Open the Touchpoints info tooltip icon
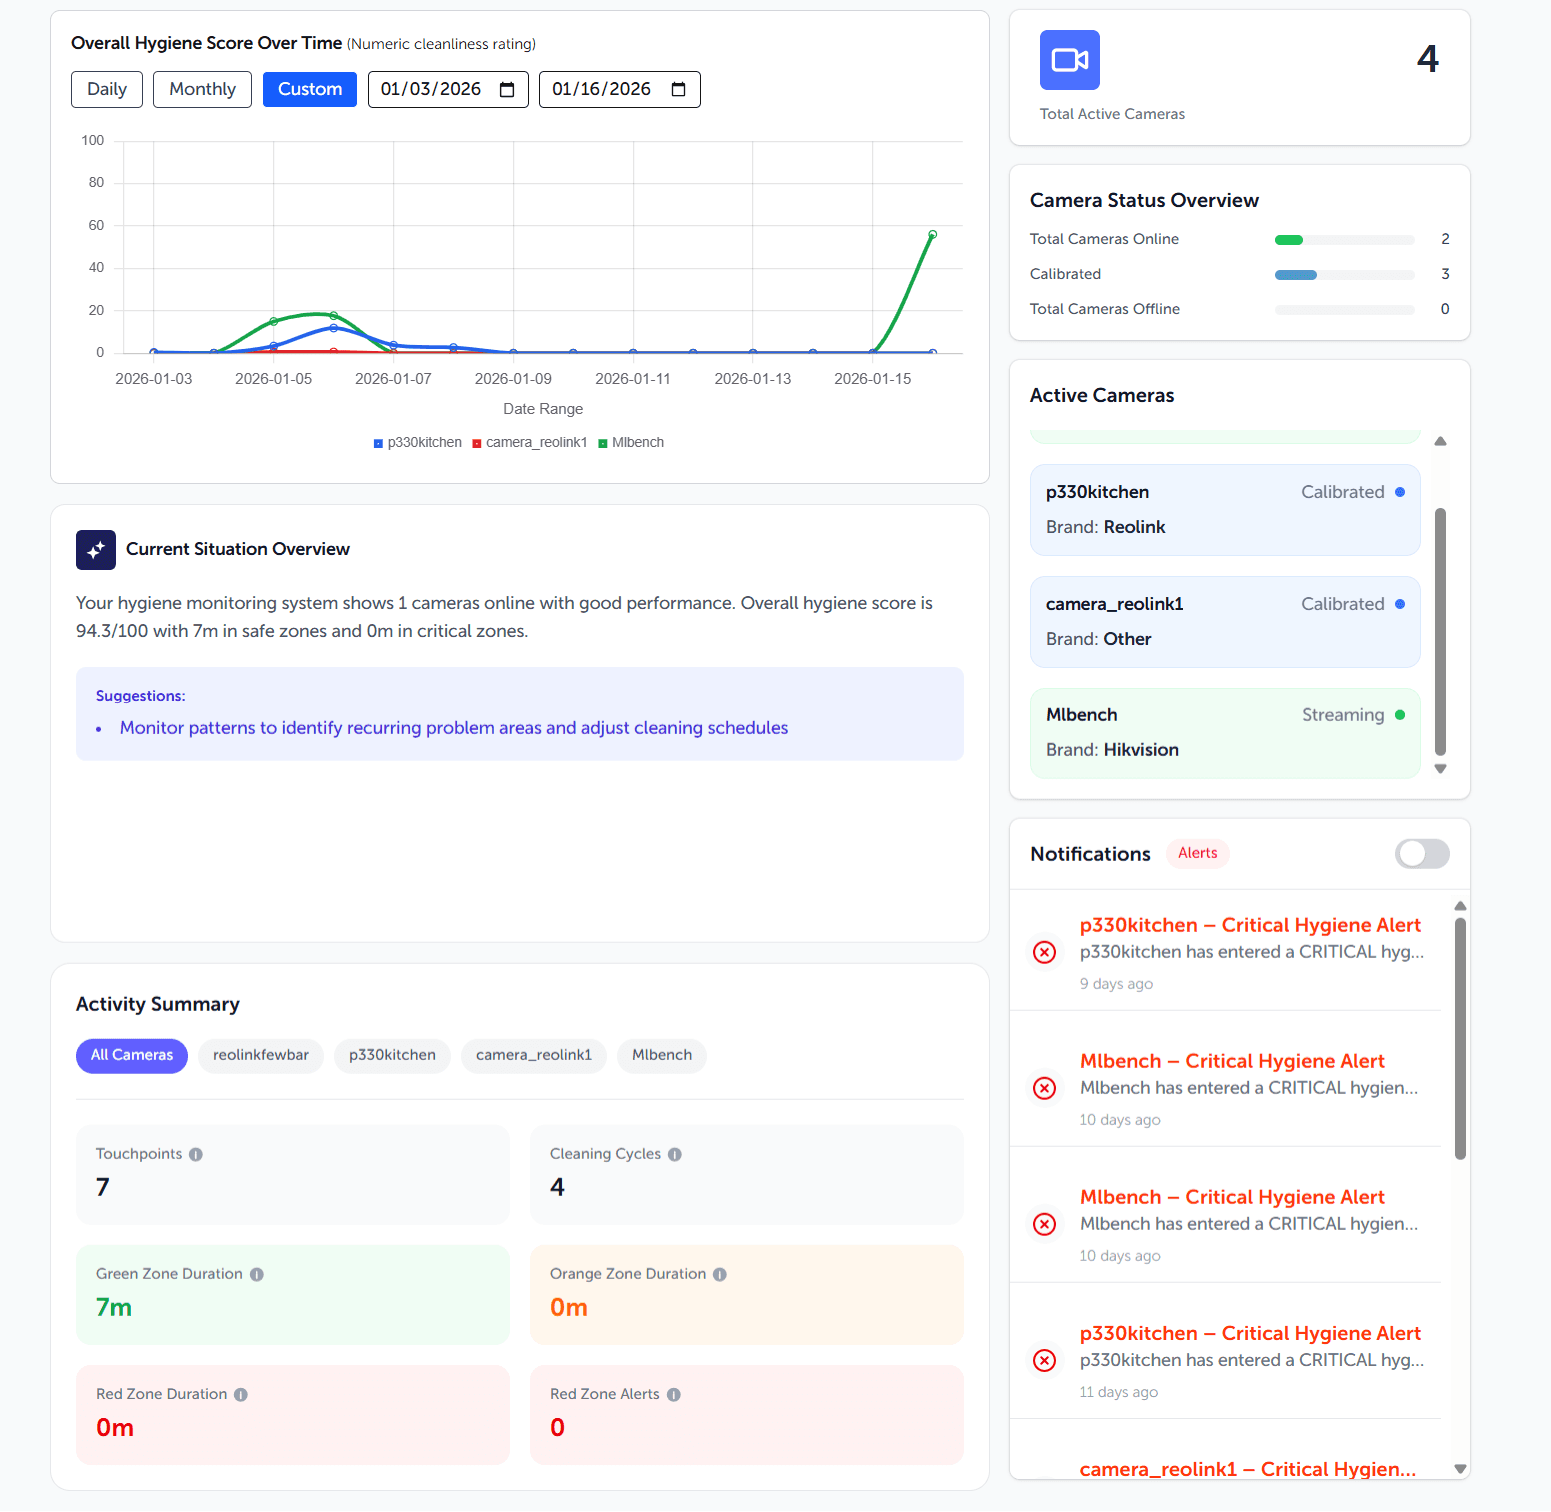Screen dimensions: 1551x1512 pyautogui.click(x=198, y=1153)
